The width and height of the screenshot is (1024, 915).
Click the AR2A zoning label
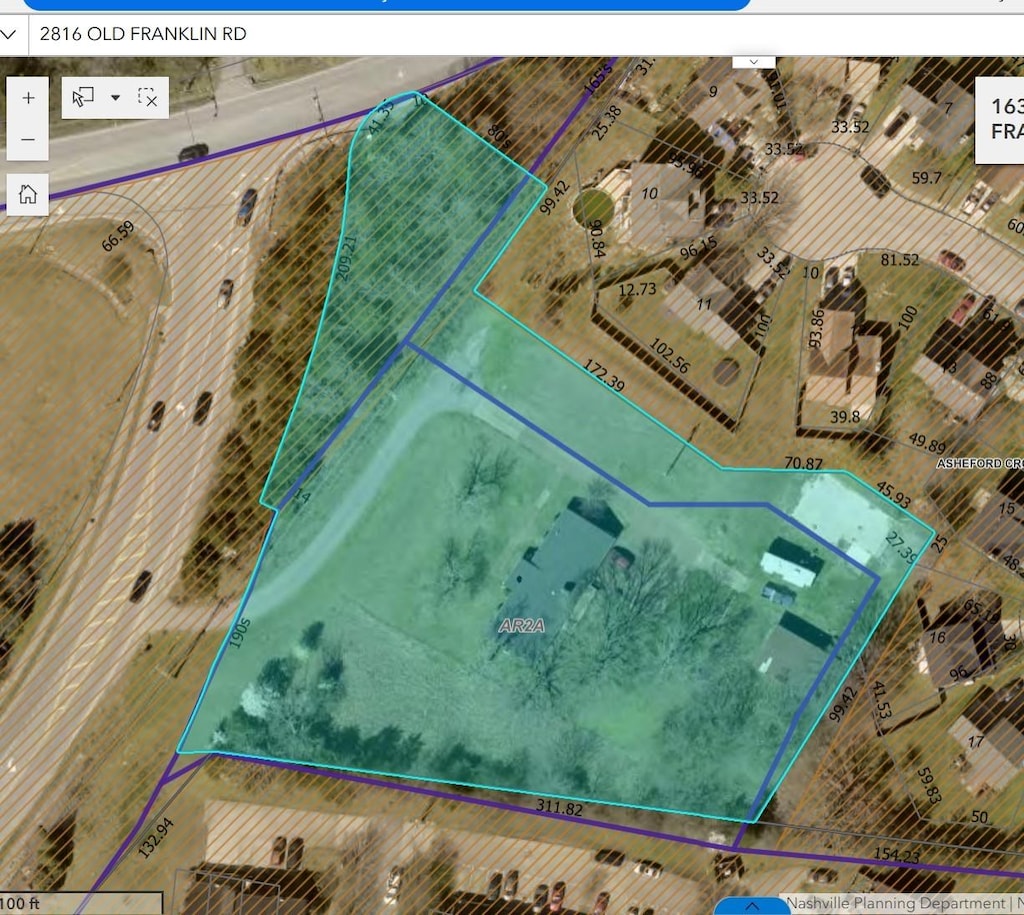tap(522, 626)
